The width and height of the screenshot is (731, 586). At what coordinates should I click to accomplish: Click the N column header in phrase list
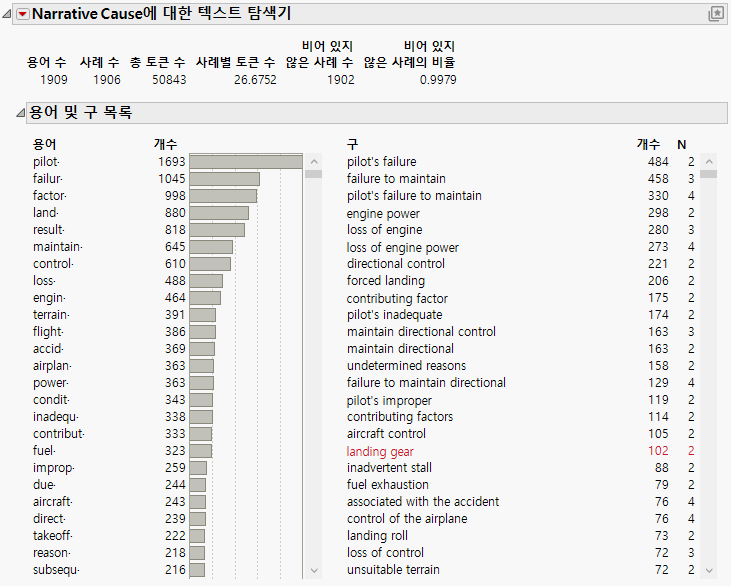click(x=682, y=145)
